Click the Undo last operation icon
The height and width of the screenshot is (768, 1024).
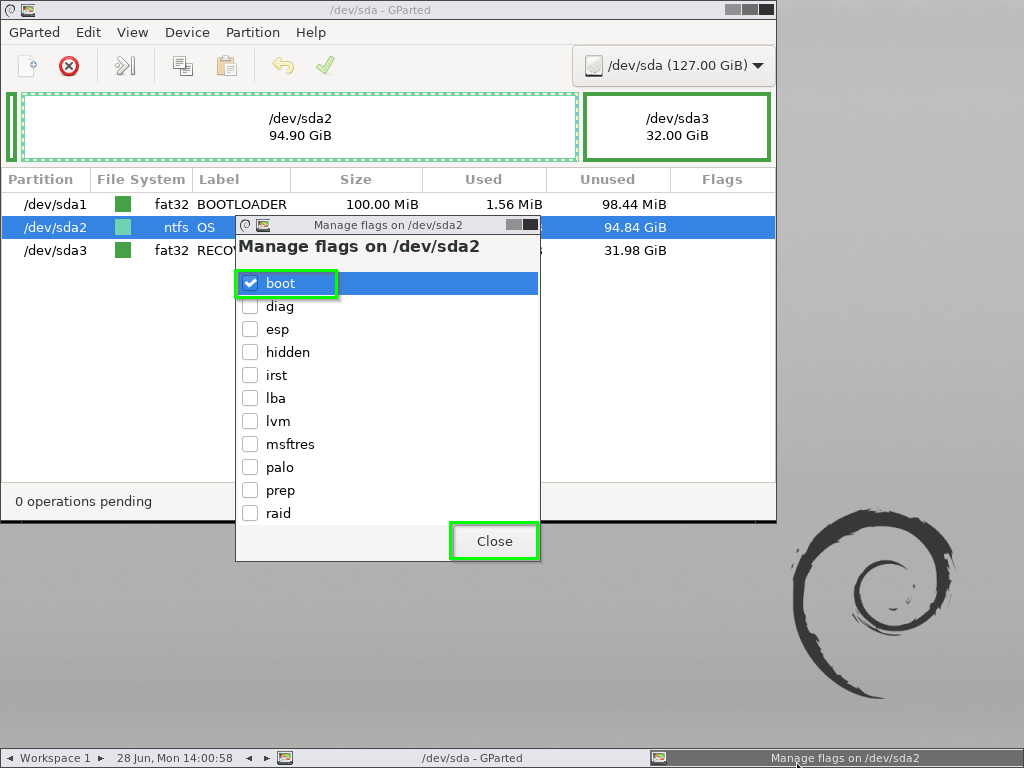point(283,66)
